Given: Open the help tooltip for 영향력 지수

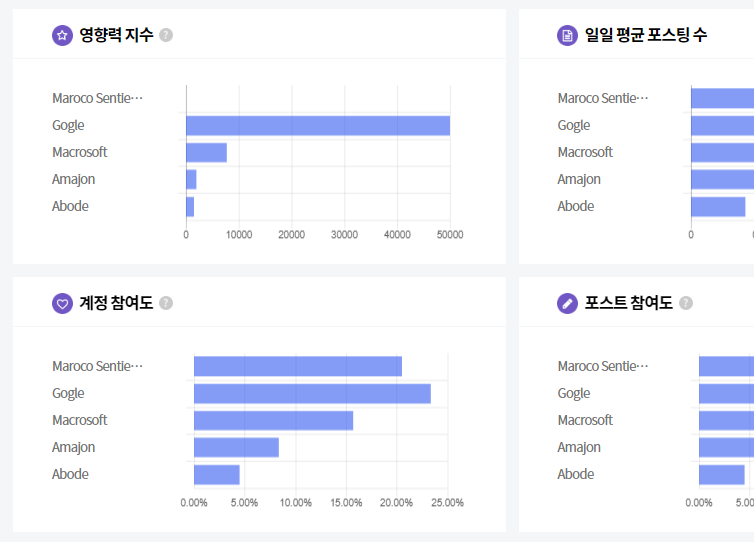Looking at the screenshot, I should coord(166,35).
